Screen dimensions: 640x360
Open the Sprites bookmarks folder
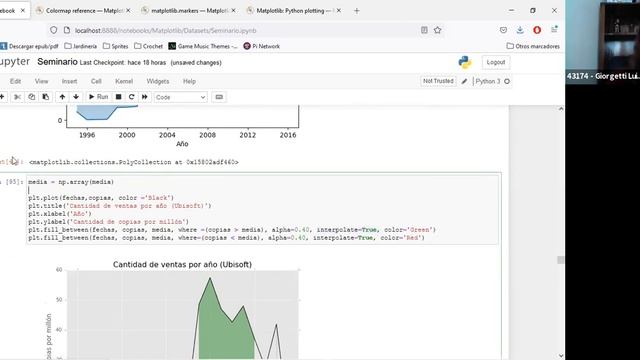116,46
